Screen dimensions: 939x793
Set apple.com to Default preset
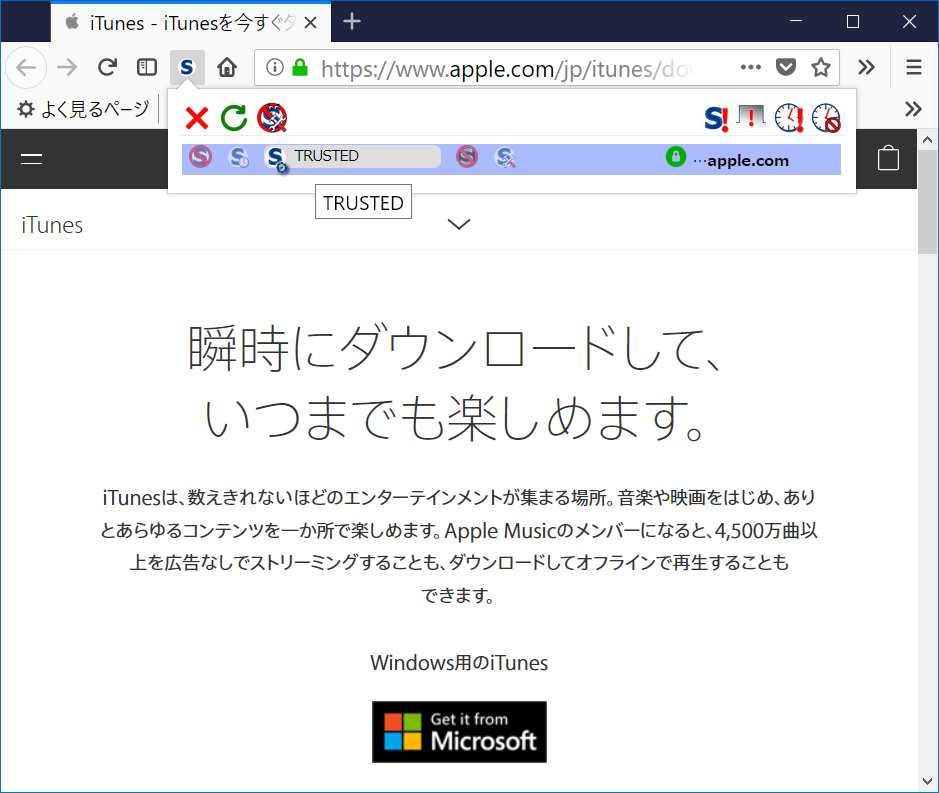coord(201,157)
